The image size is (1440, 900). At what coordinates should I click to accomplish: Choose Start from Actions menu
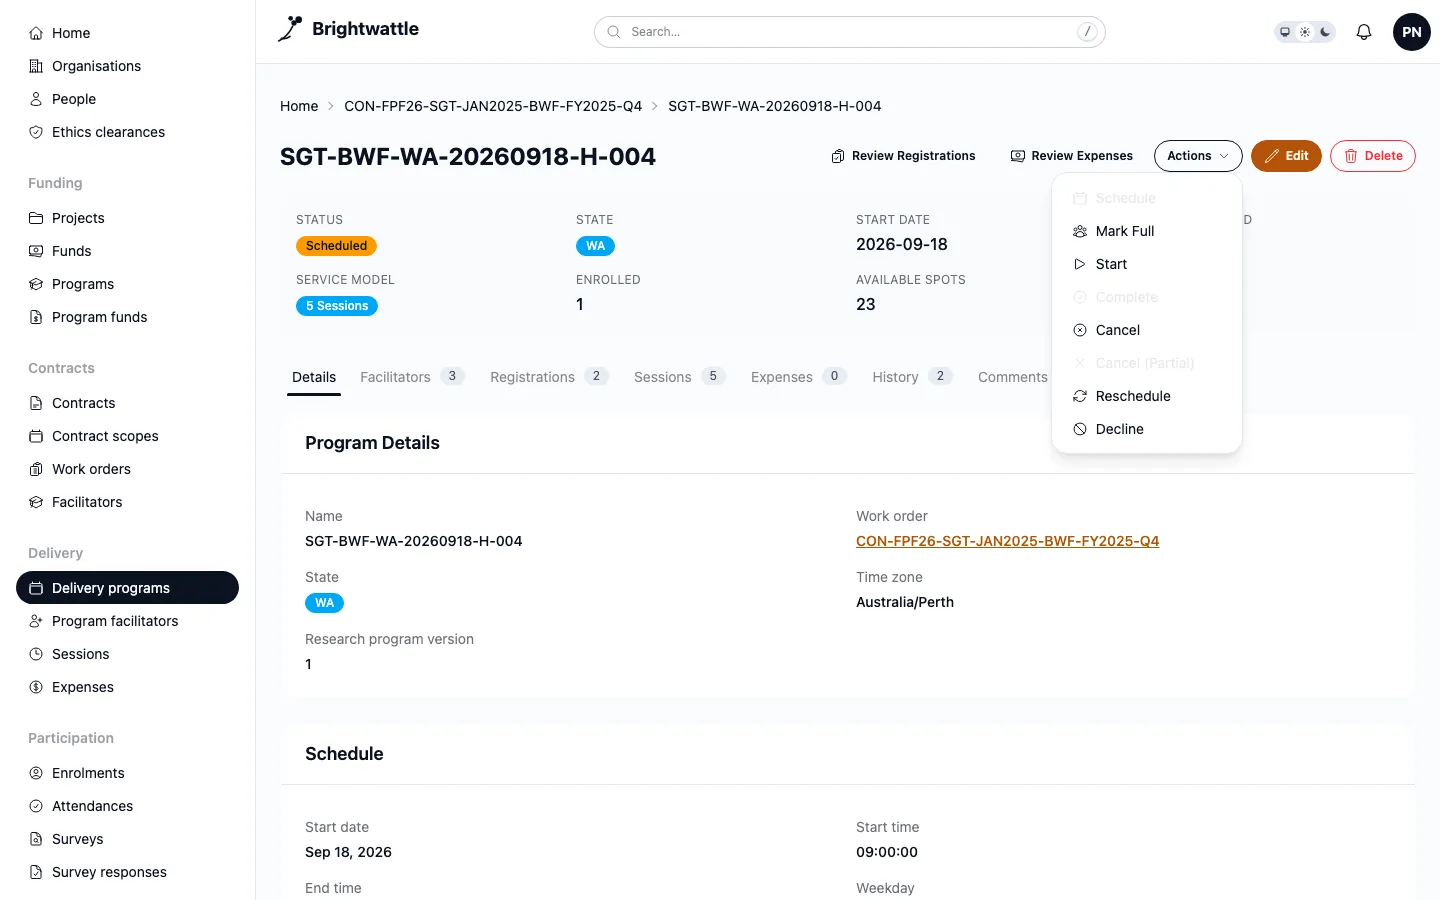(x=1147, y=264)
